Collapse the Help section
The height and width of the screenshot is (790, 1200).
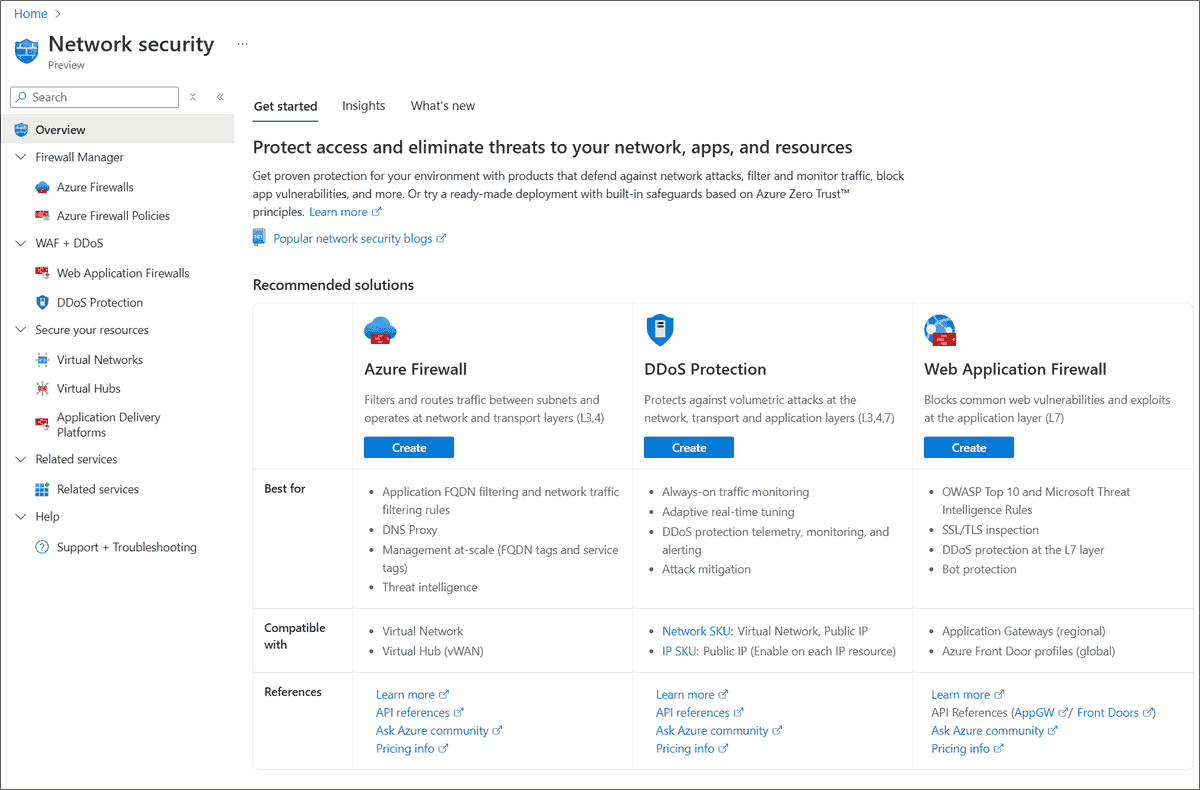21,517
